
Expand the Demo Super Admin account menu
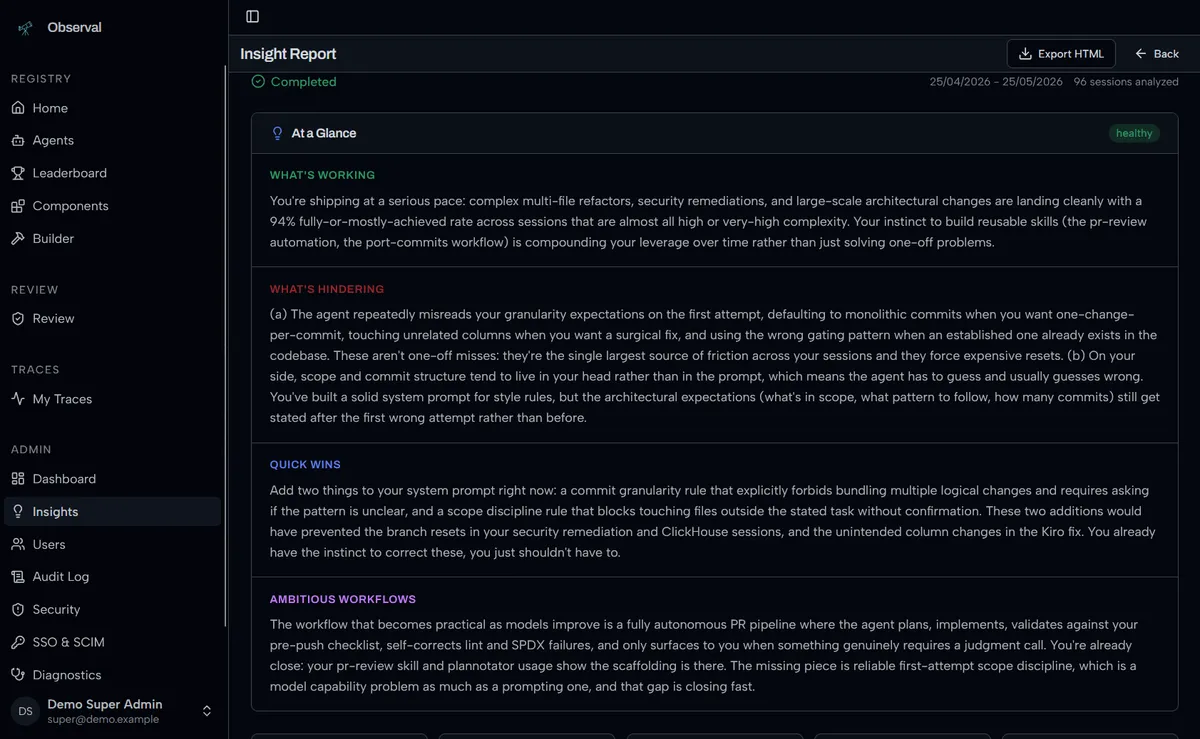(x=112, y=711)
